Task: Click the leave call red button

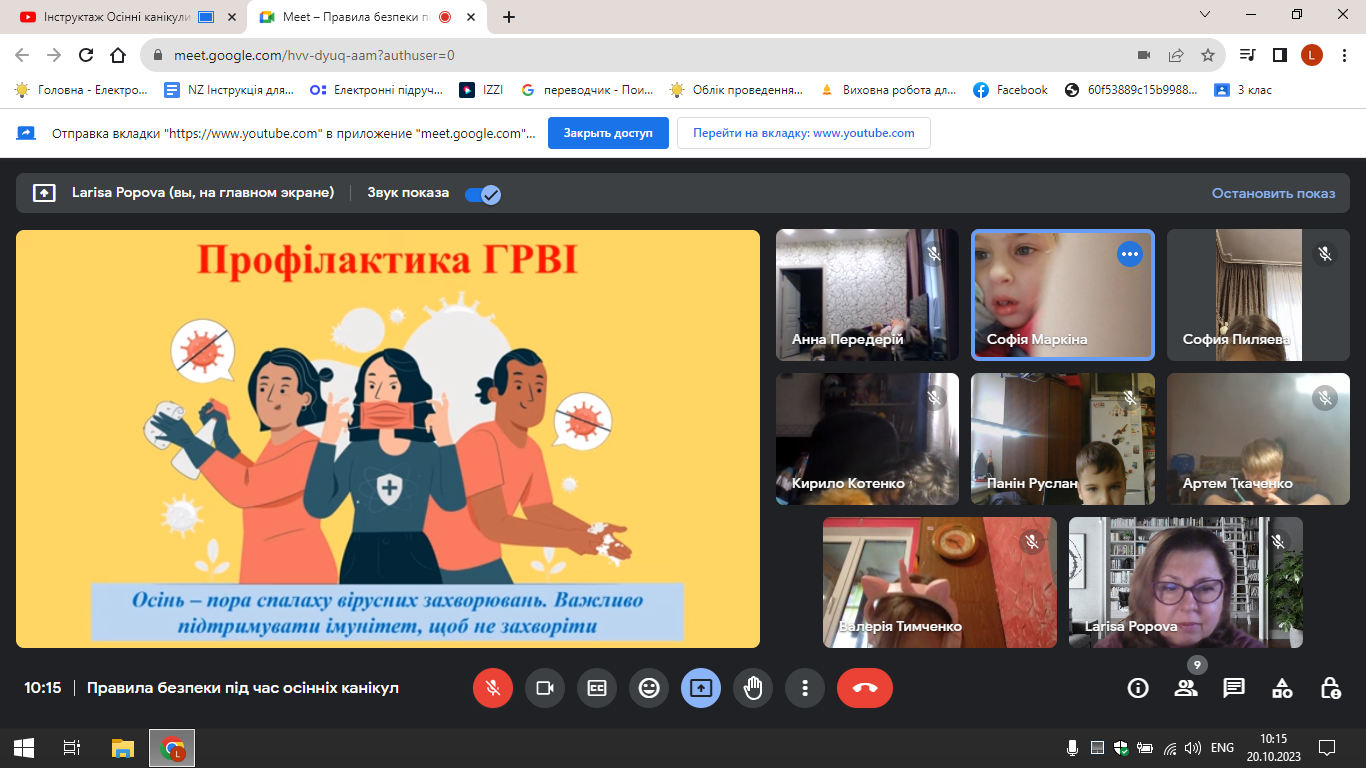Action: click(x=864, y=688)
